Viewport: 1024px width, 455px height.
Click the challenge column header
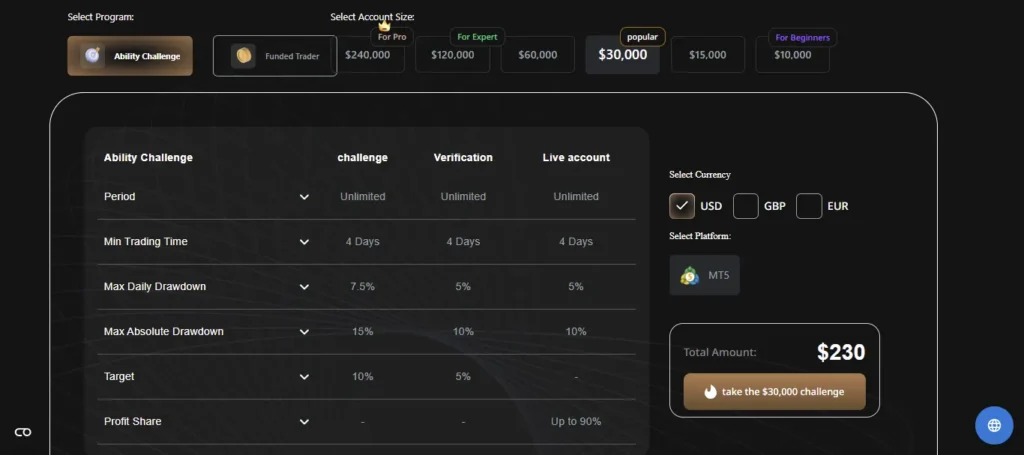pos(362,157)
